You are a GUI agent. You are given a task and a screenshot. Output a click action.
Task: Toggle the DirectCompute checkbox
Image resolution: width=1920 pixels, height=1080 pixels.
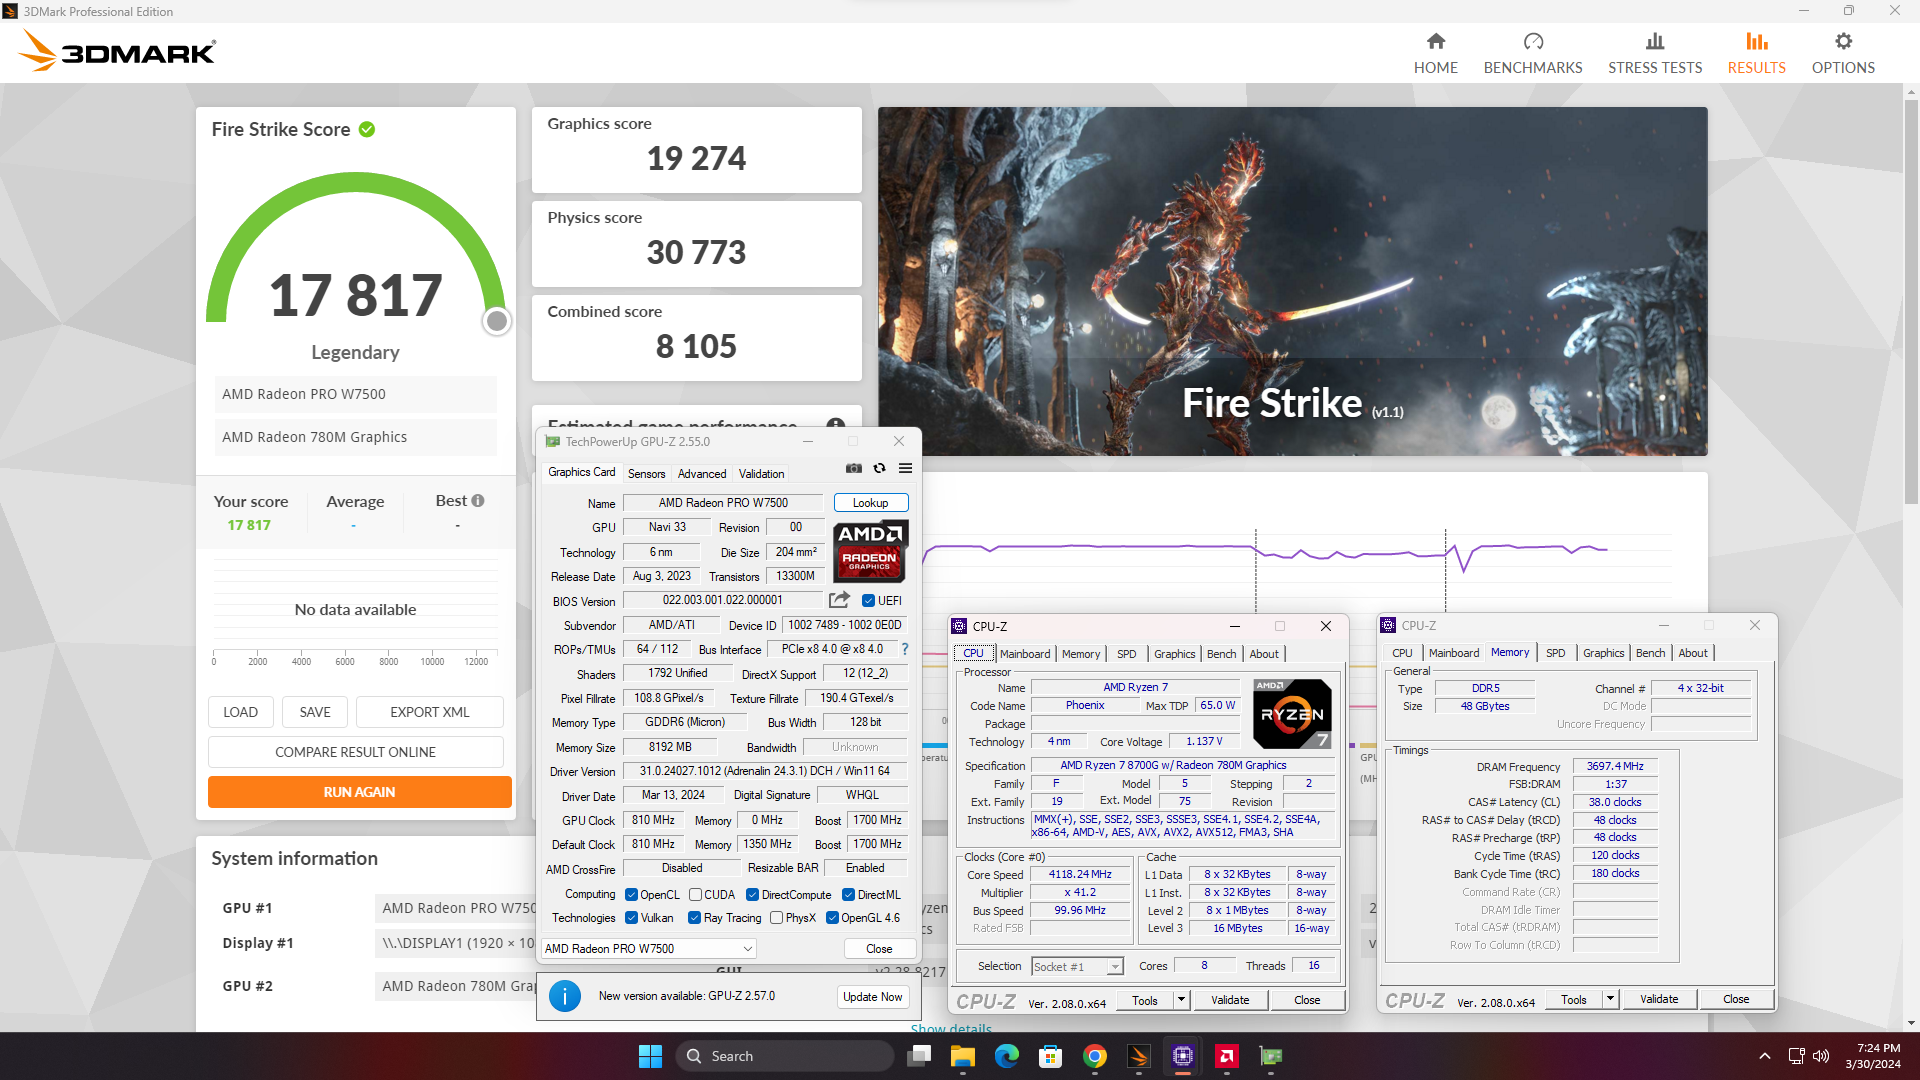pos(752,895)
